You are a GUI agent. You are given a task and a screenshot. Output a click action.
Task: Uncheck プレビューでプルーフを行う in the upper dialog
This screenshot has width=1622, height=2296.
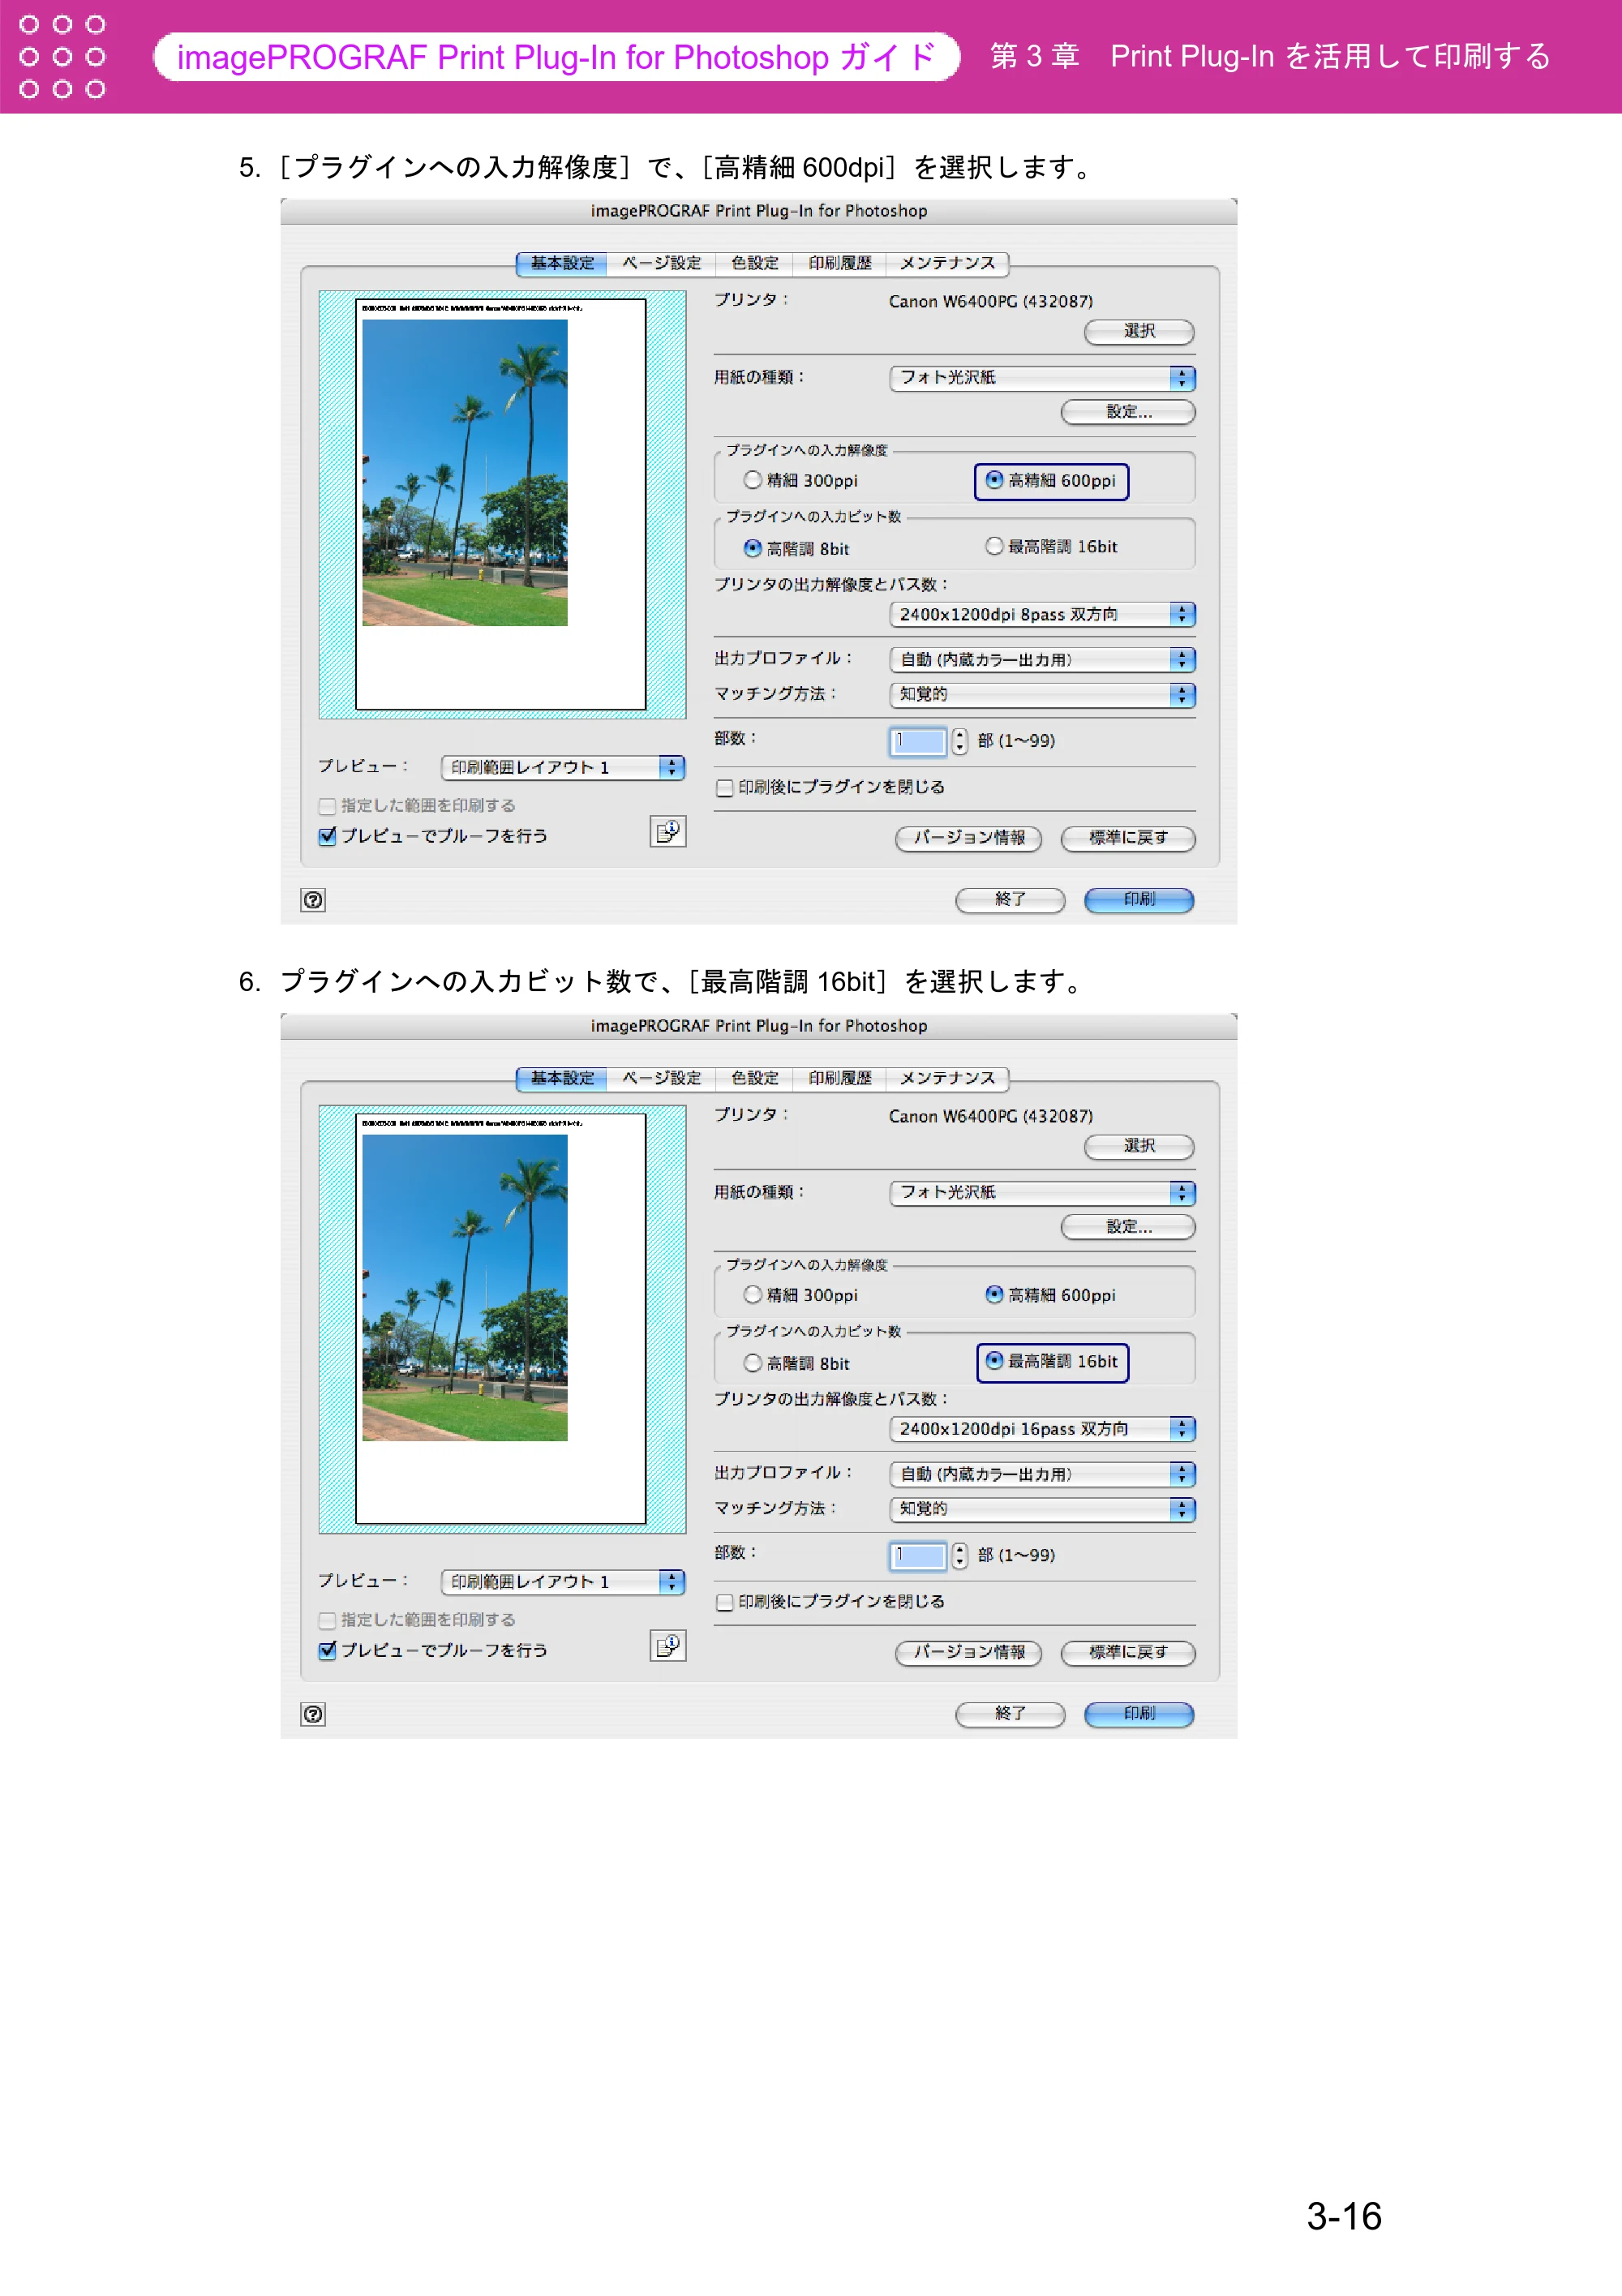[x=327, y=837]
